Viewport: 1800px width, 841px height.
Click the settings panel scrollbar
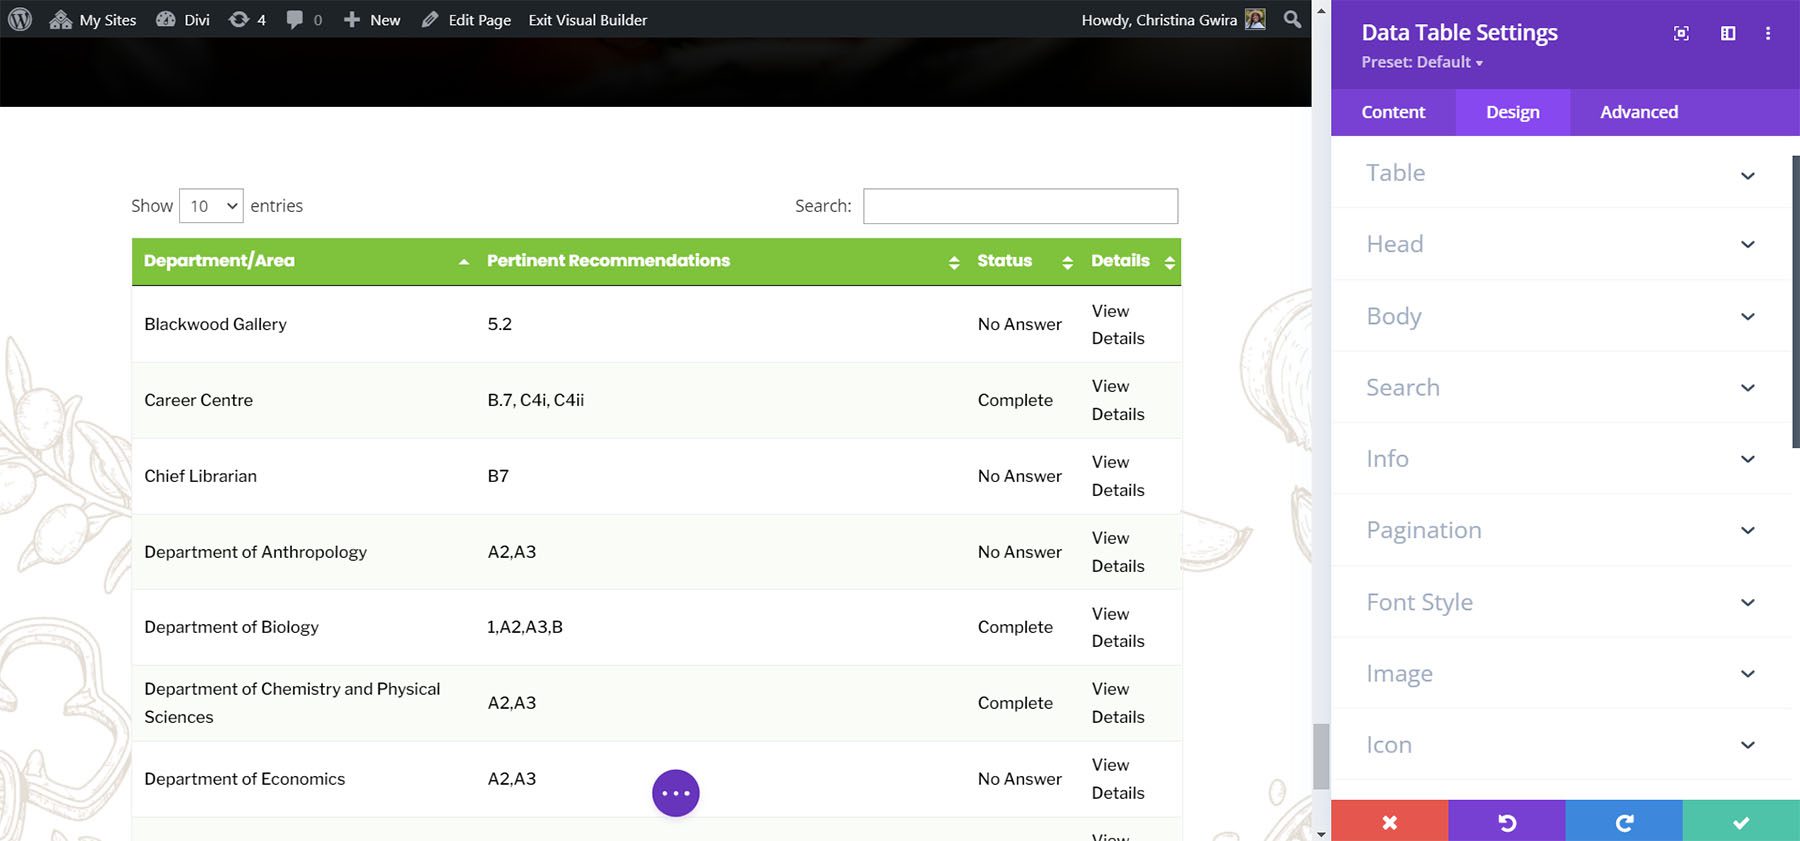point(1795,301)
